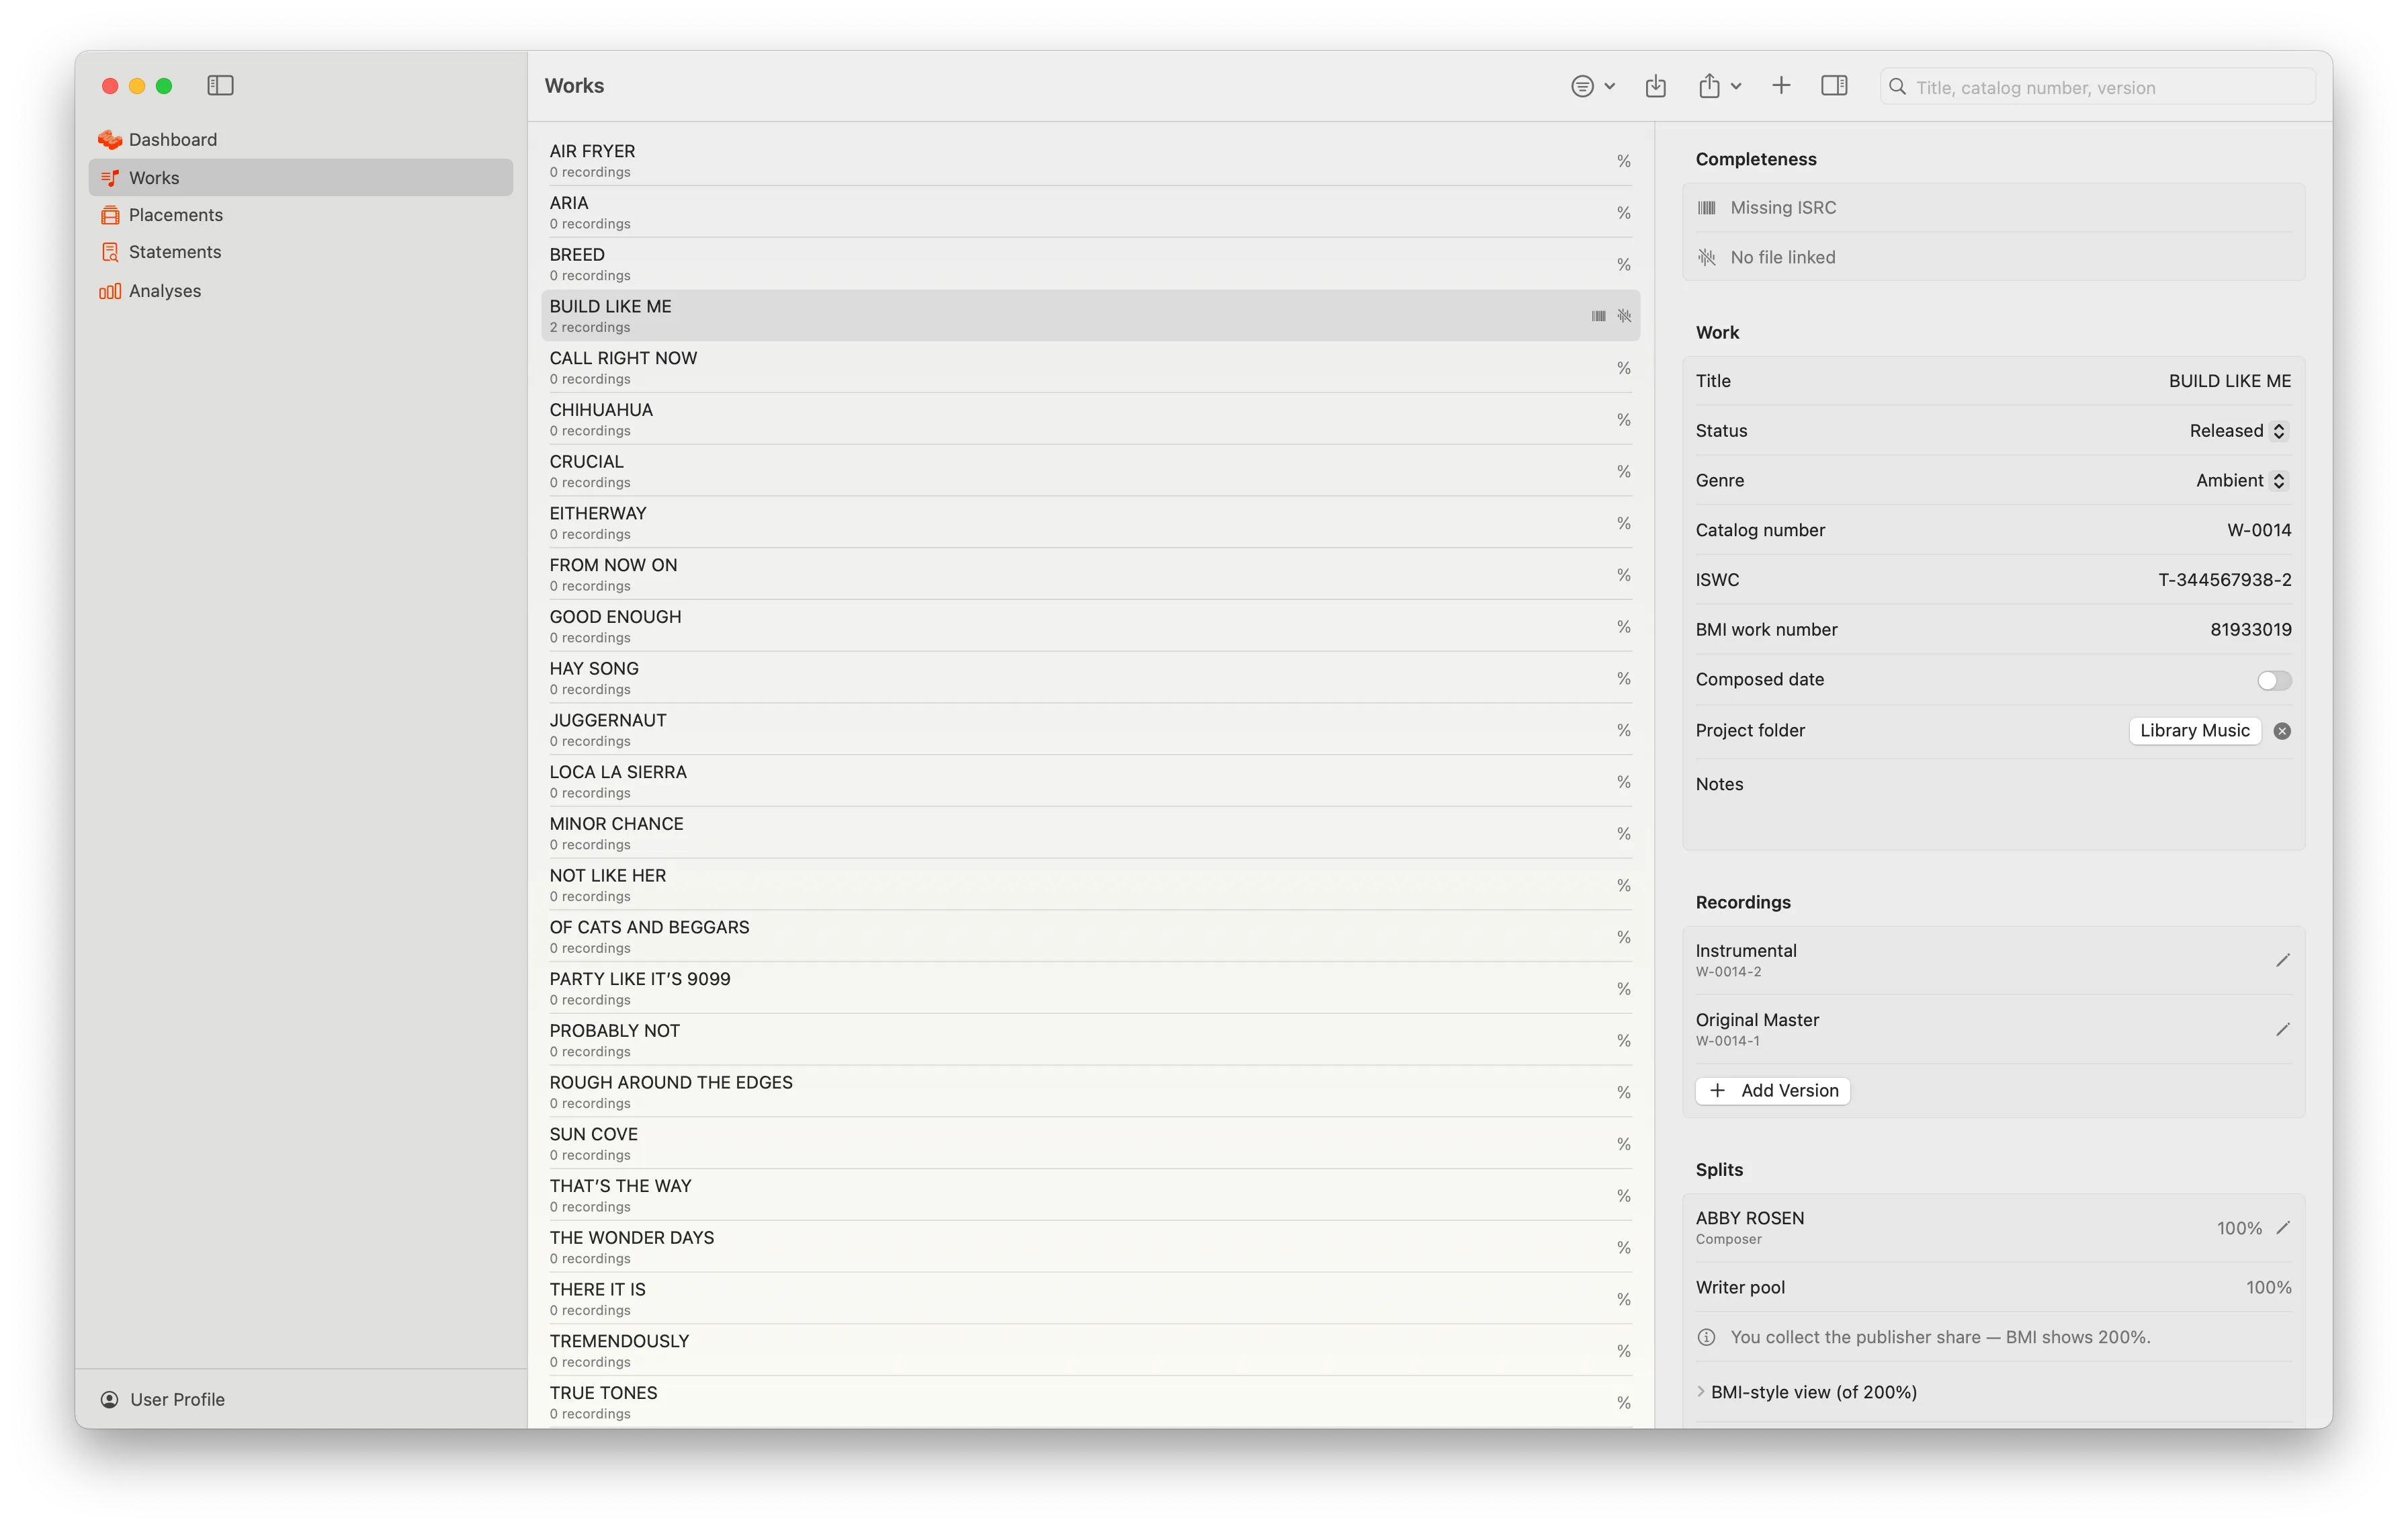The height and width of the screenshot is (1528, 2408).
Task: Select Works in the sidebar
Action: [x=300, y=177]
